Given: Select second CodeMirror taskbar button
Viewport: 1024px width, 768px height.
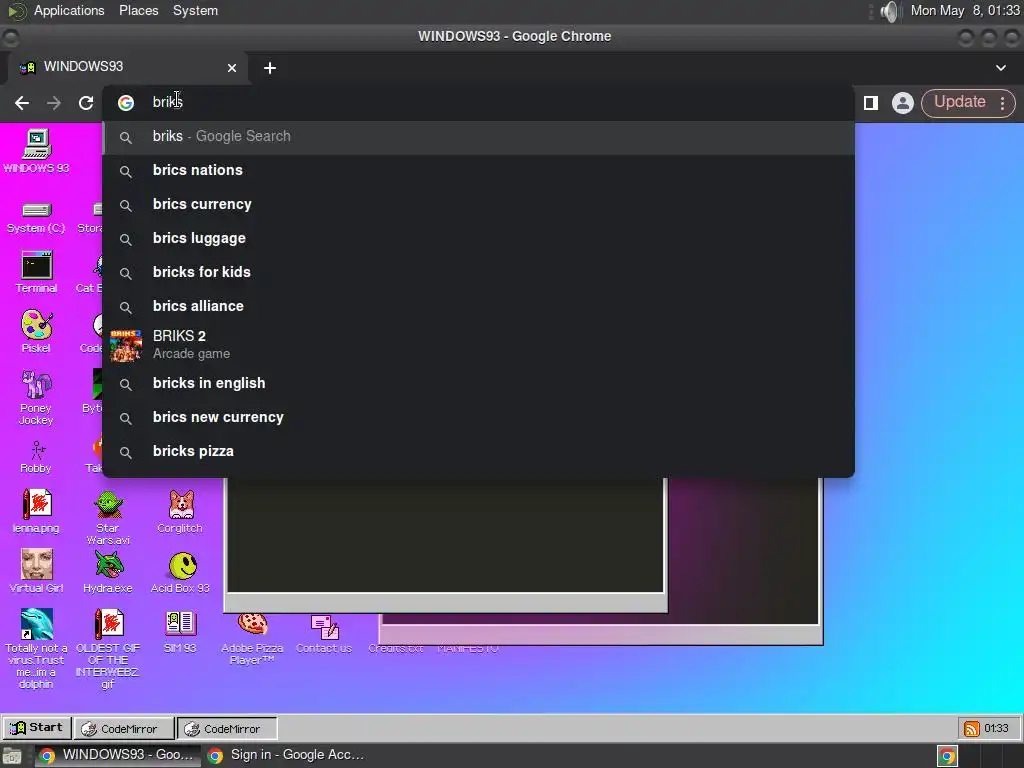Looking at the screenshot, I should coord(227,728).
